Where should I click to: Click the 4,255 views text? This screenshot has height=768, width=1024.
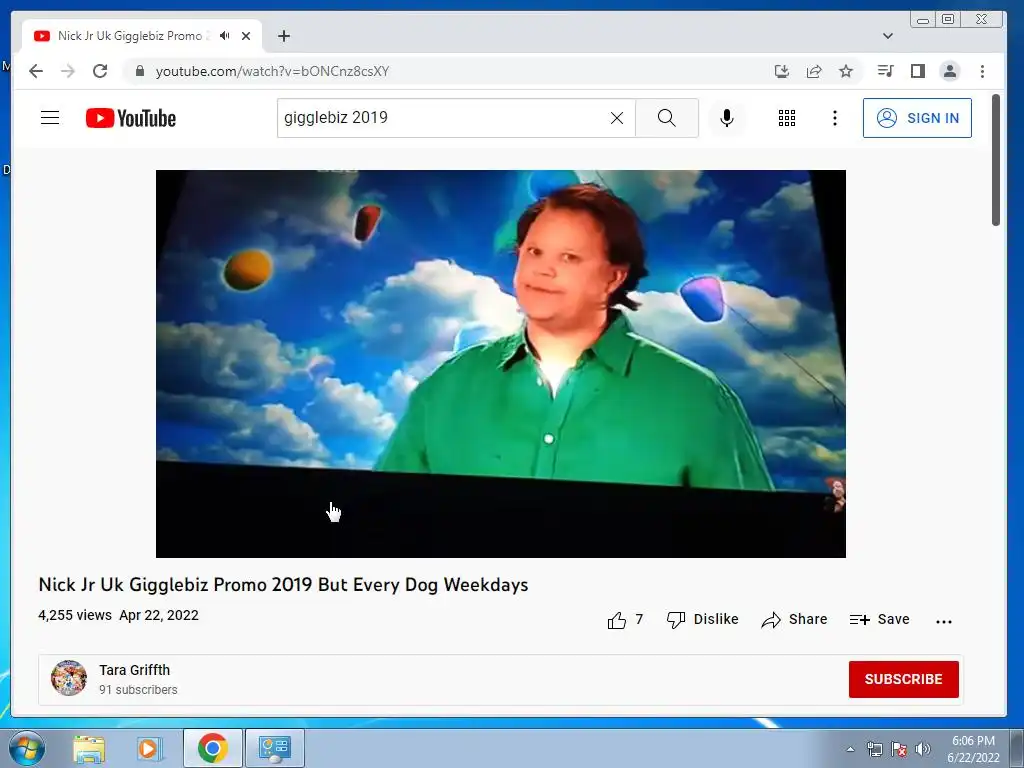tap(75, 615)
